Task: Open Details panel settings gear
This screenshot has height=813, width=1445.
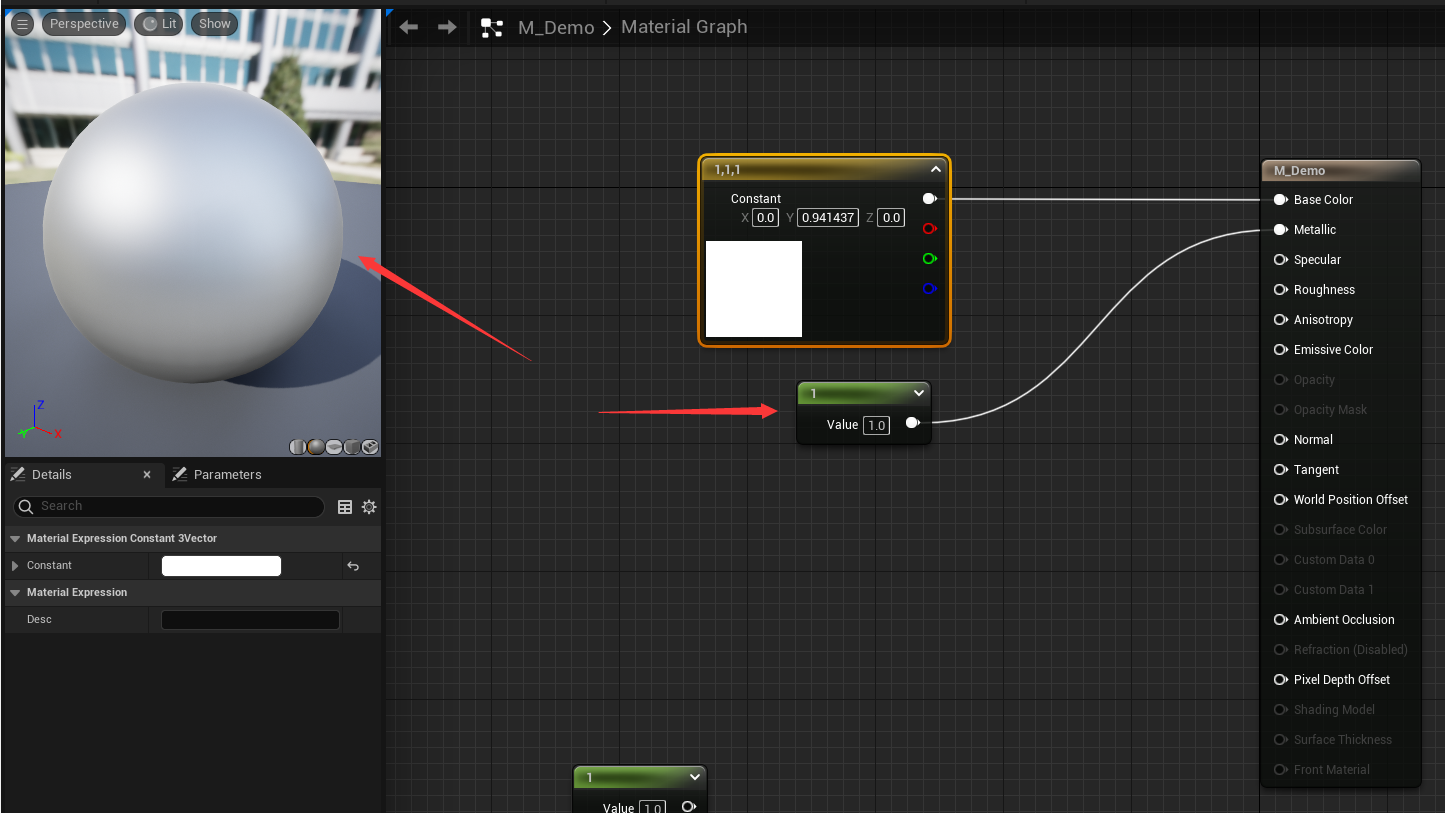Action: 369,507
